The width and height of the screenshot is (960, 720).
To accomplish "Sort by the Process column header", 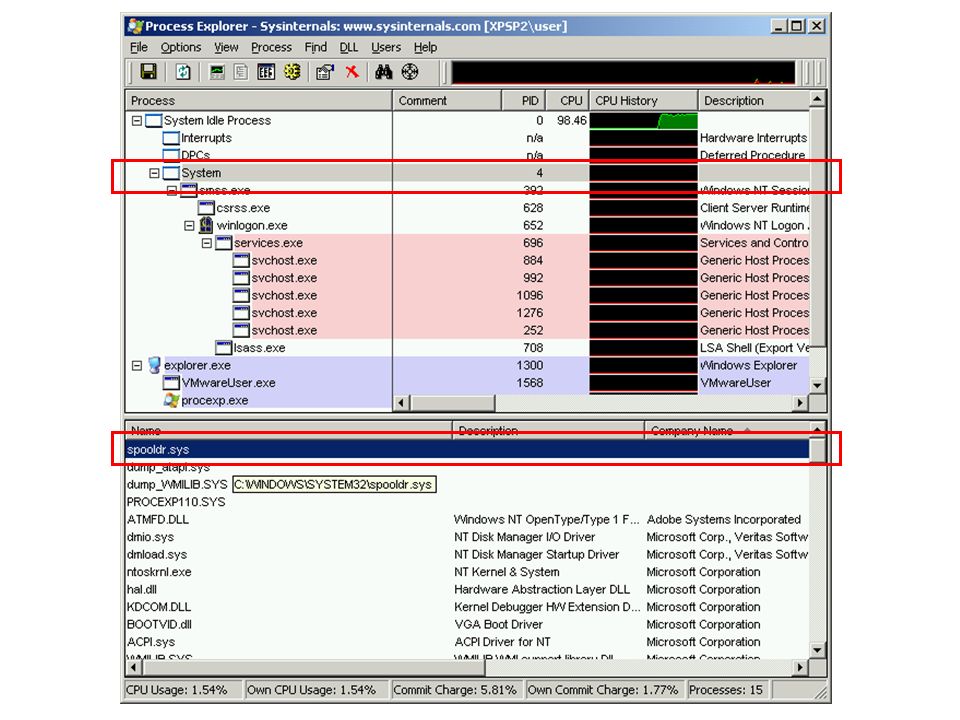I will [x=258, y=100].
